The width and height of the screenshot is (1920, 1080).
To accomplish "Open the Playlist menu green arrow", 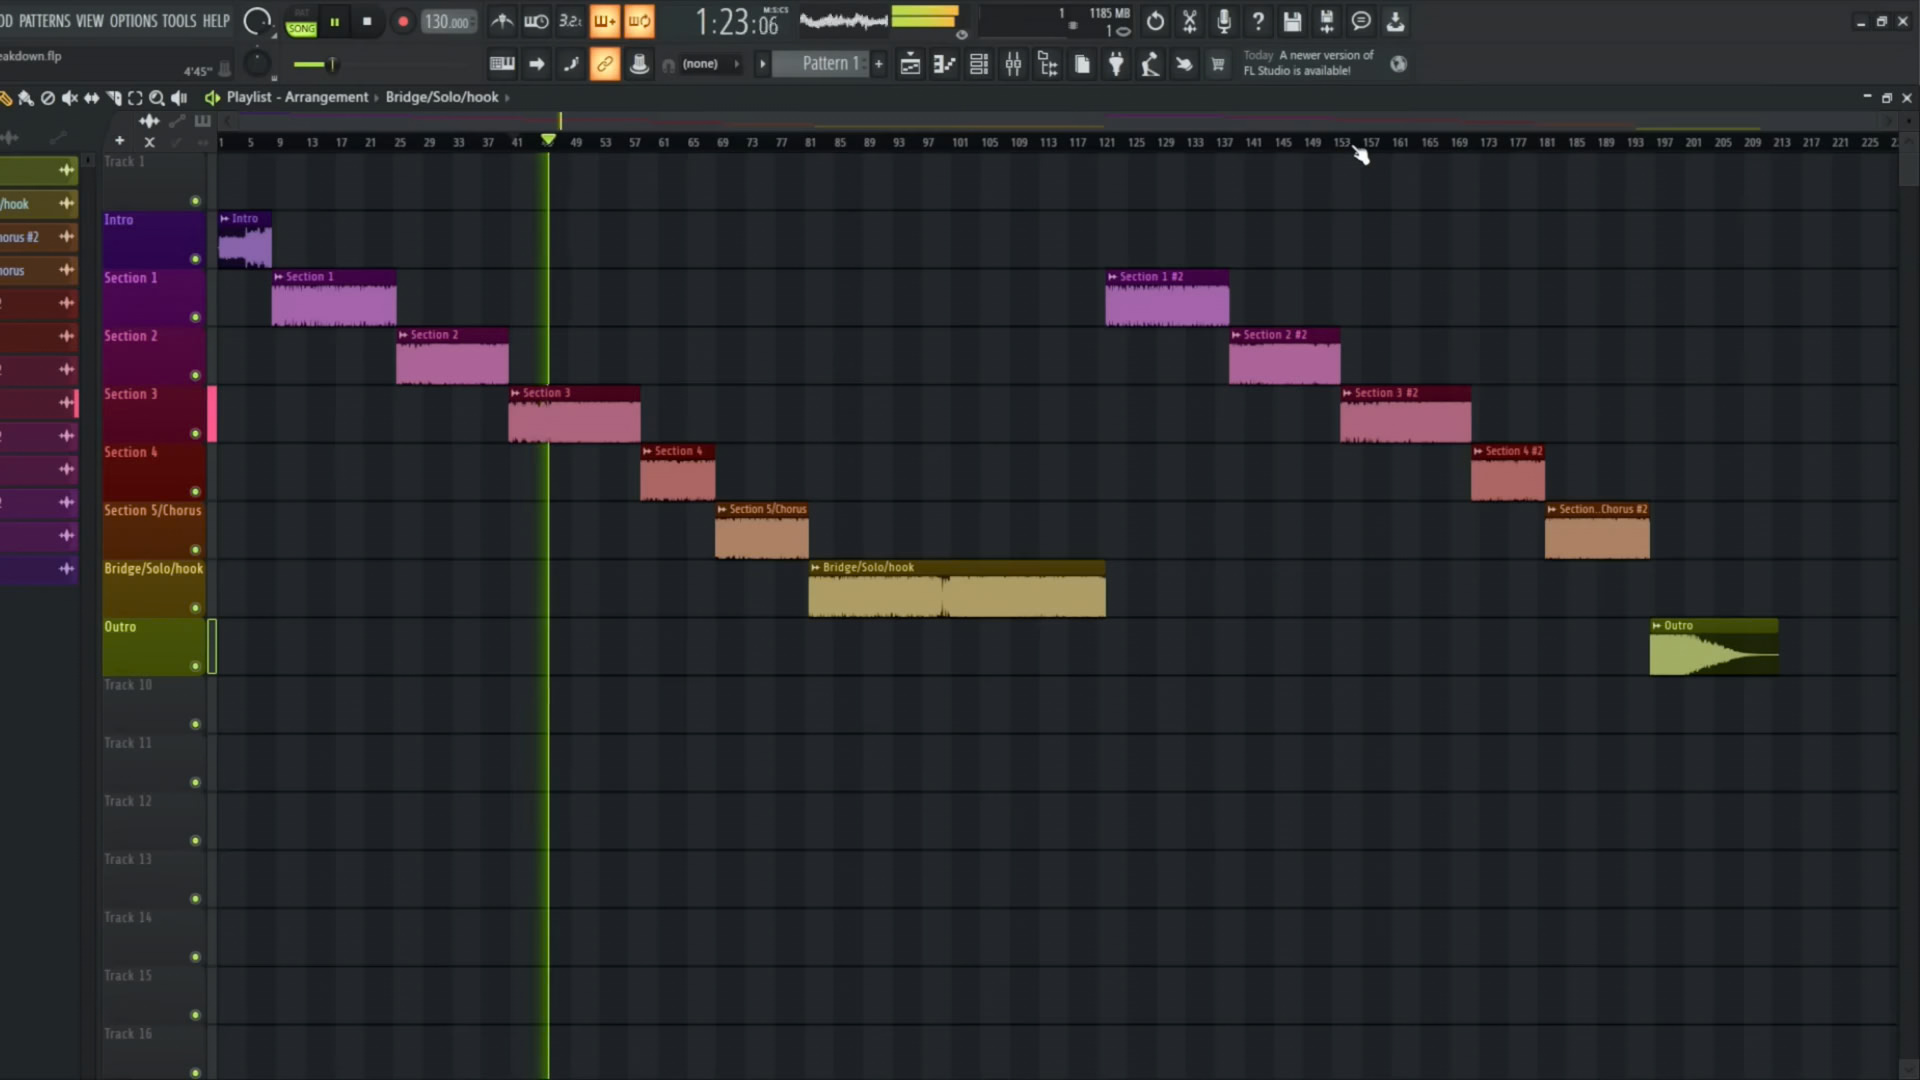I will 212,97.
